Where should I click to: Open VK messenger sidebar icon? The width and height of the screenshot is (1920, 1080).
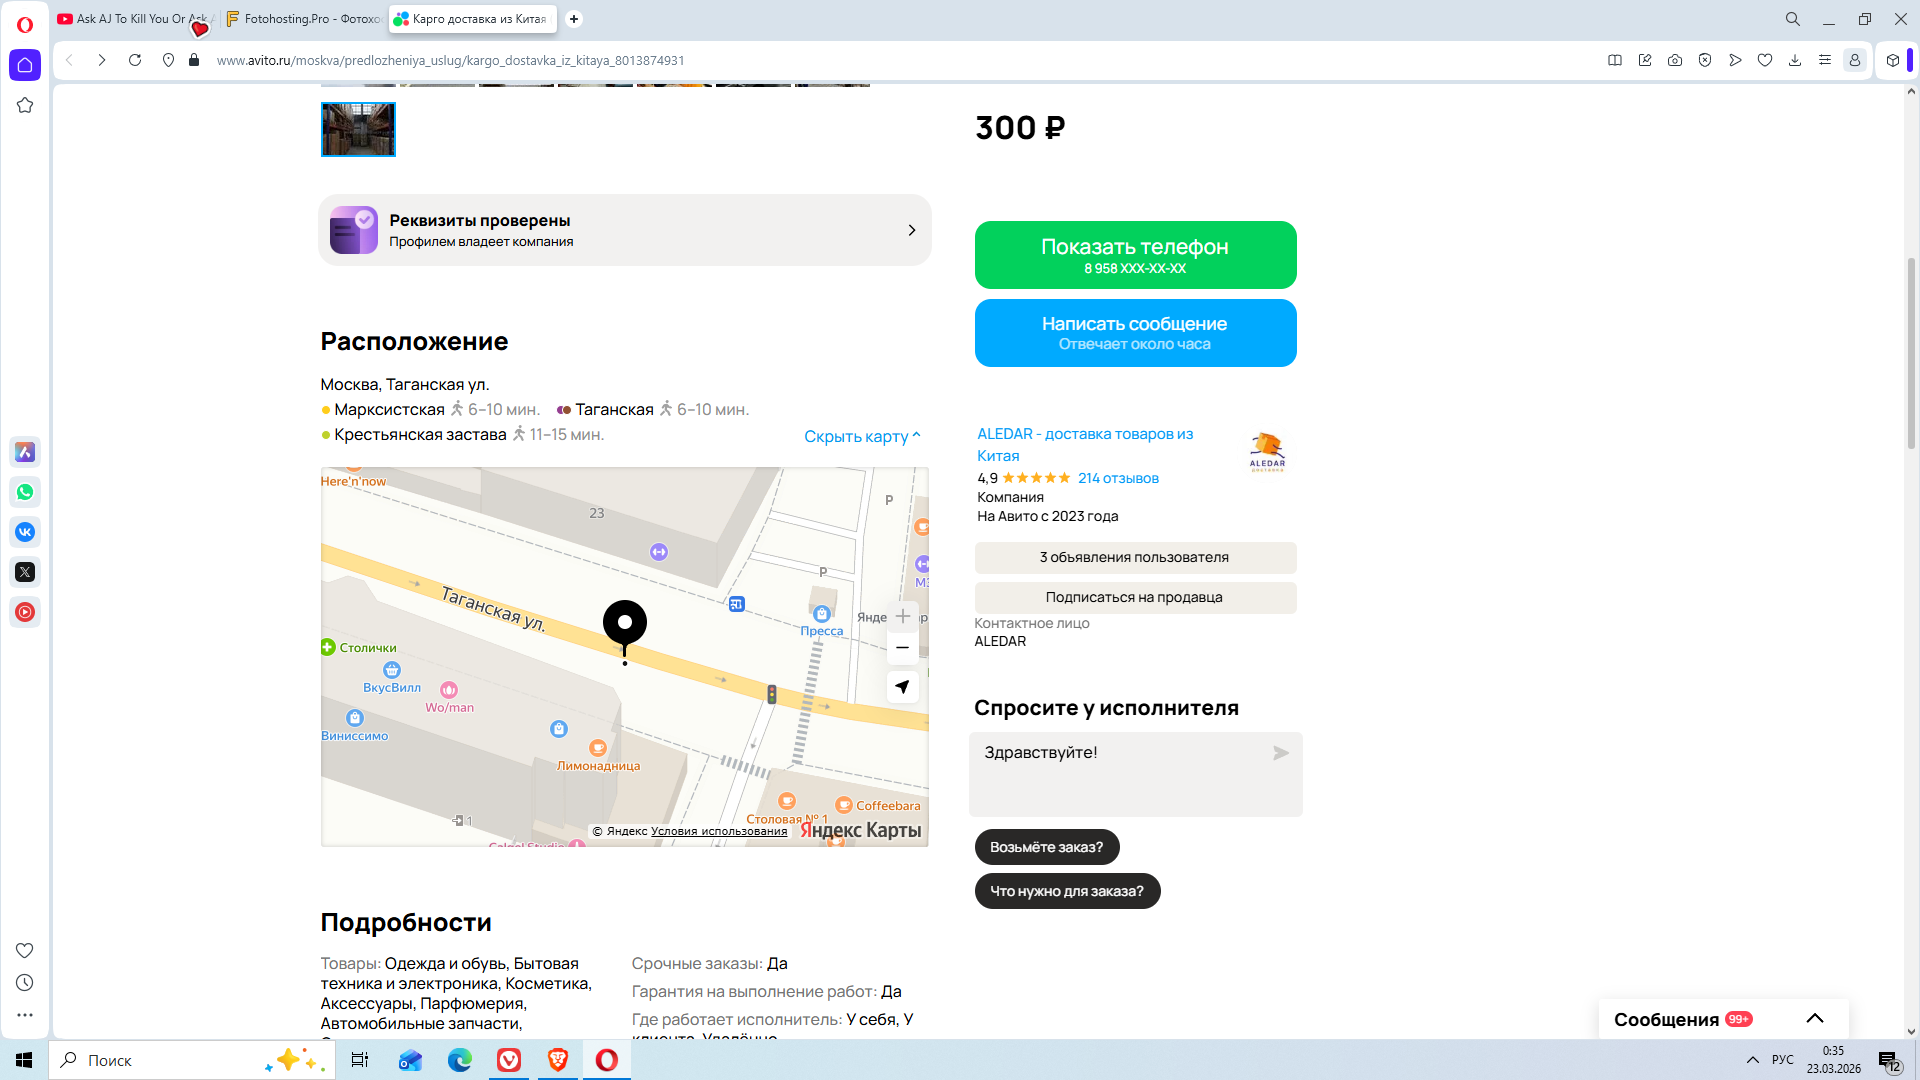click(25, 532)
